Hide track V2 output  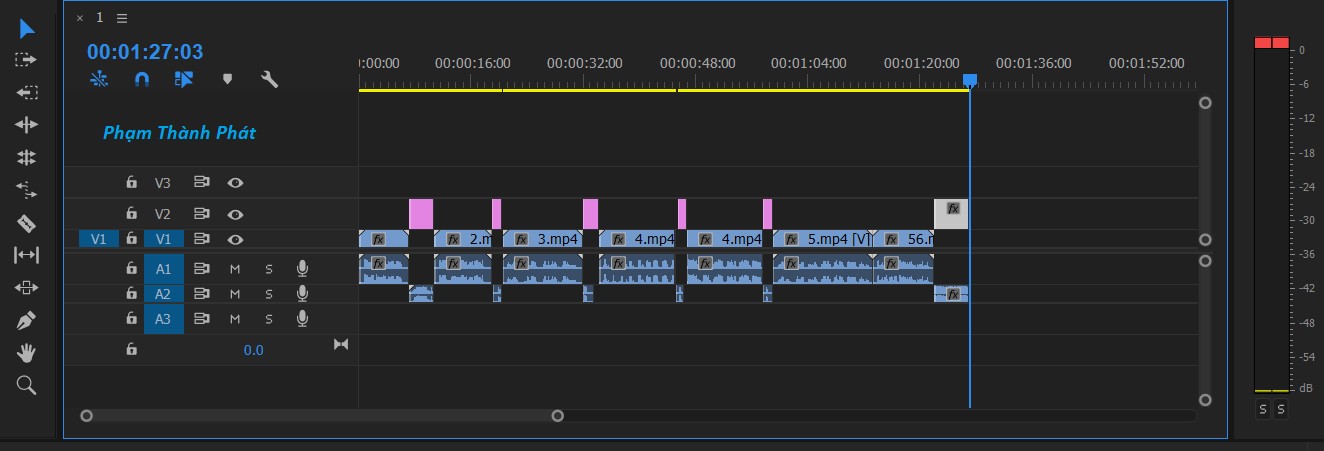tap(235, 214)
